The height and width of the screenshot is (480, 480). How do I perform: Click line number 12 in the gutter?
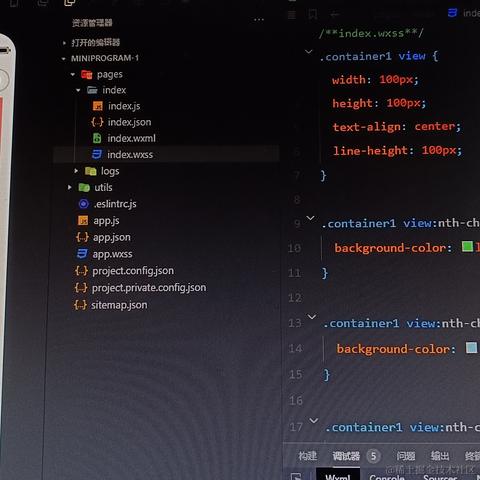(x=295, y=298)
